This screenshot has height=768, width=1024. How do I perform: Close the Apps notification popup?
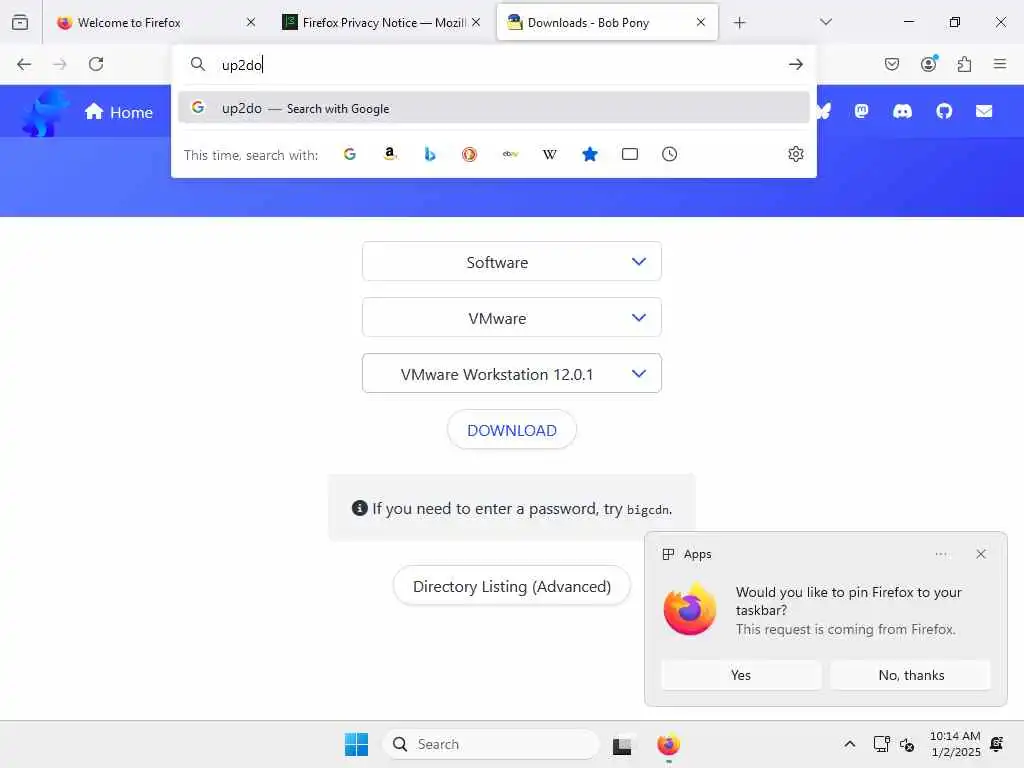pyautogui.click(x=981, y=554)
